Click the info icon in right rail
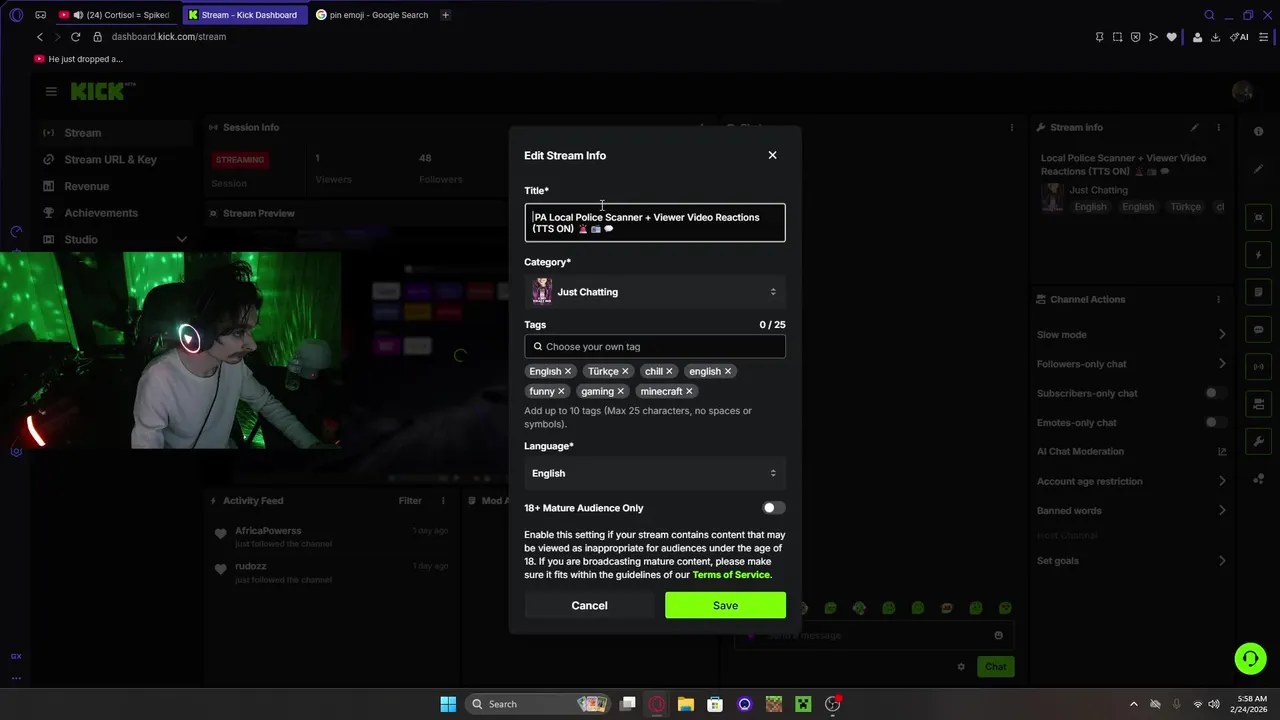The image size is (1280, 720). [x=1259, y=132]
